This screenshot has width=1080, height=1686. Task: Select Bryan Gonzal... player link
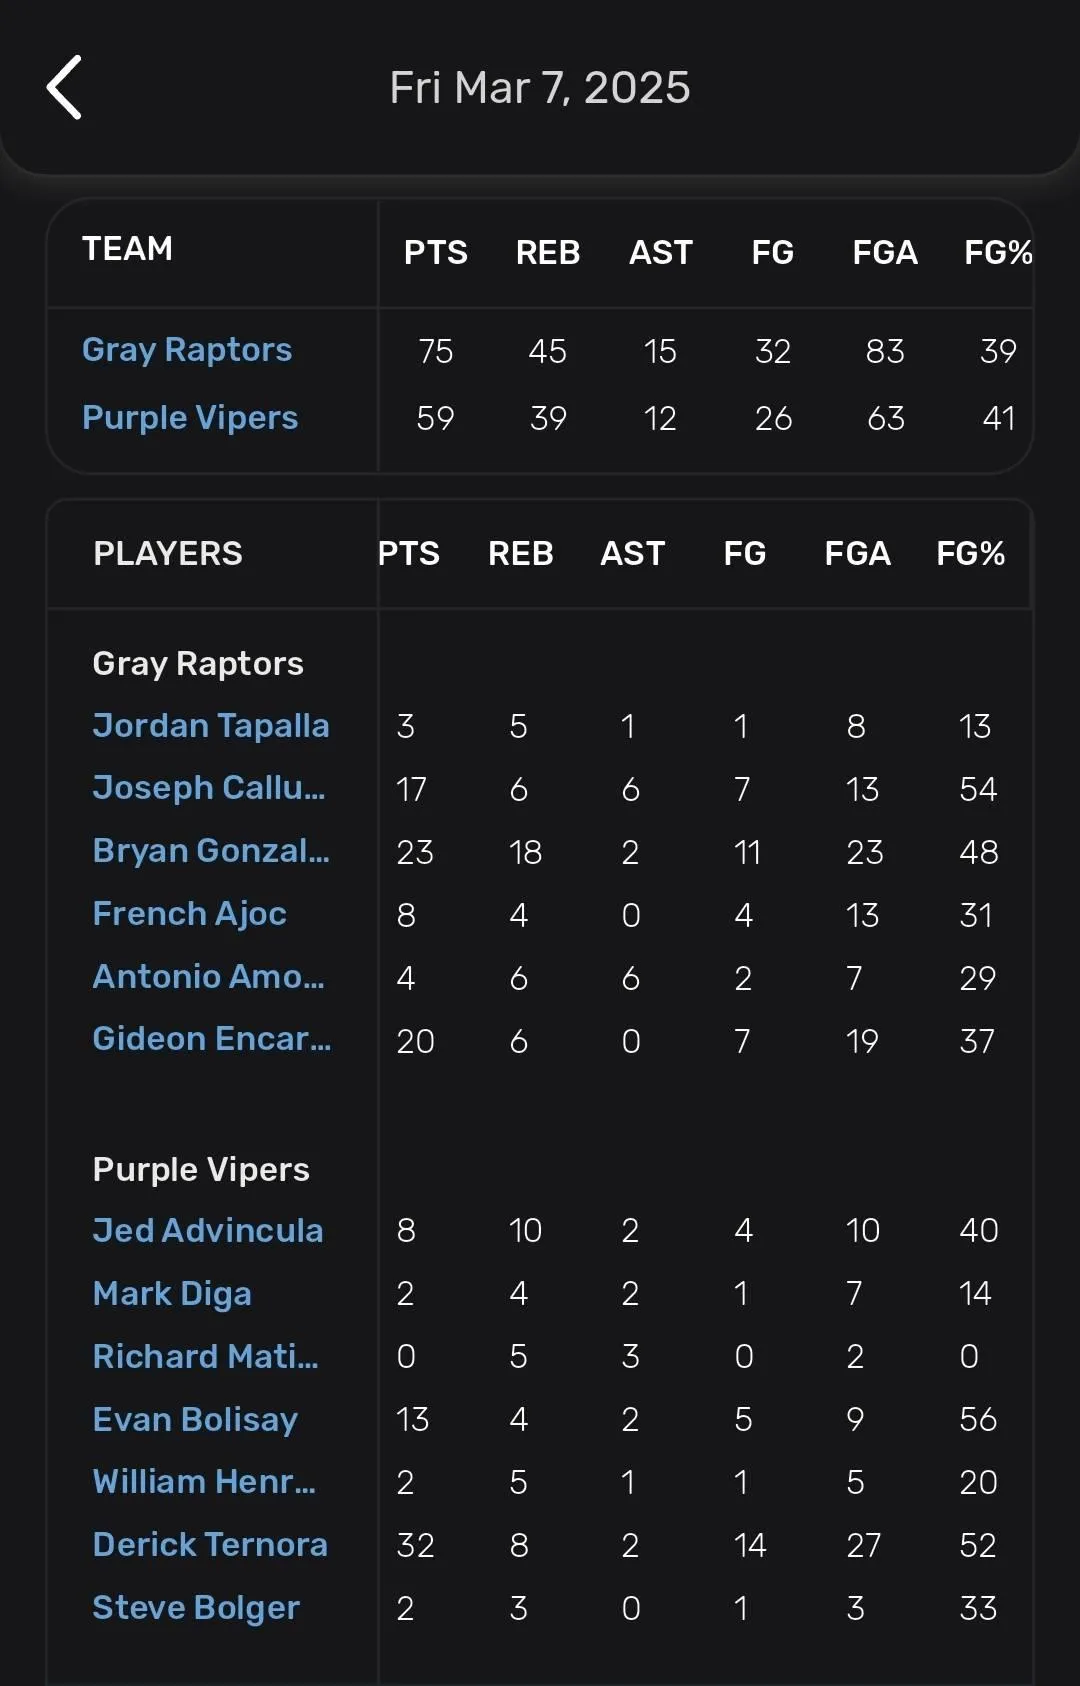point(211,851)
